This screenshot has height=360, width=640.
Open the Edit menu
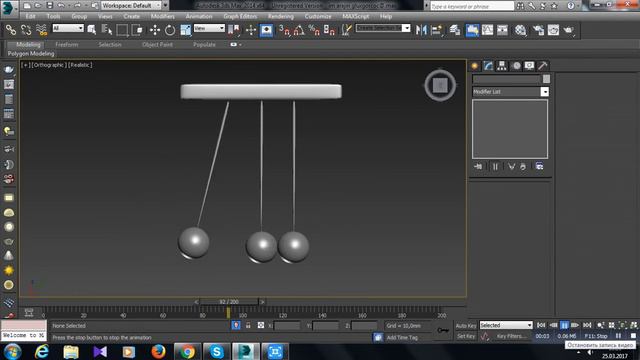click(x=30, y=16)
